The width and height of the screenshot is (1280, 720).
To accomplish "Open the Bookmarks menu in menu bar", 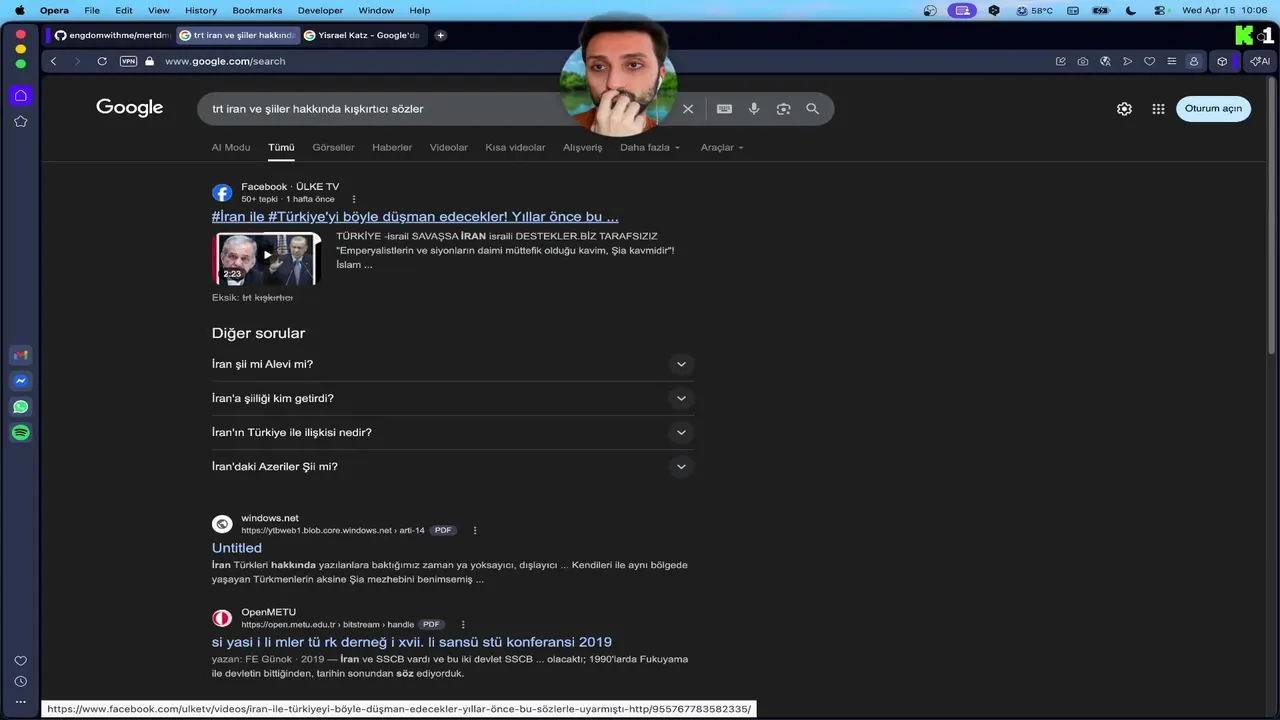I will (257, 10).
